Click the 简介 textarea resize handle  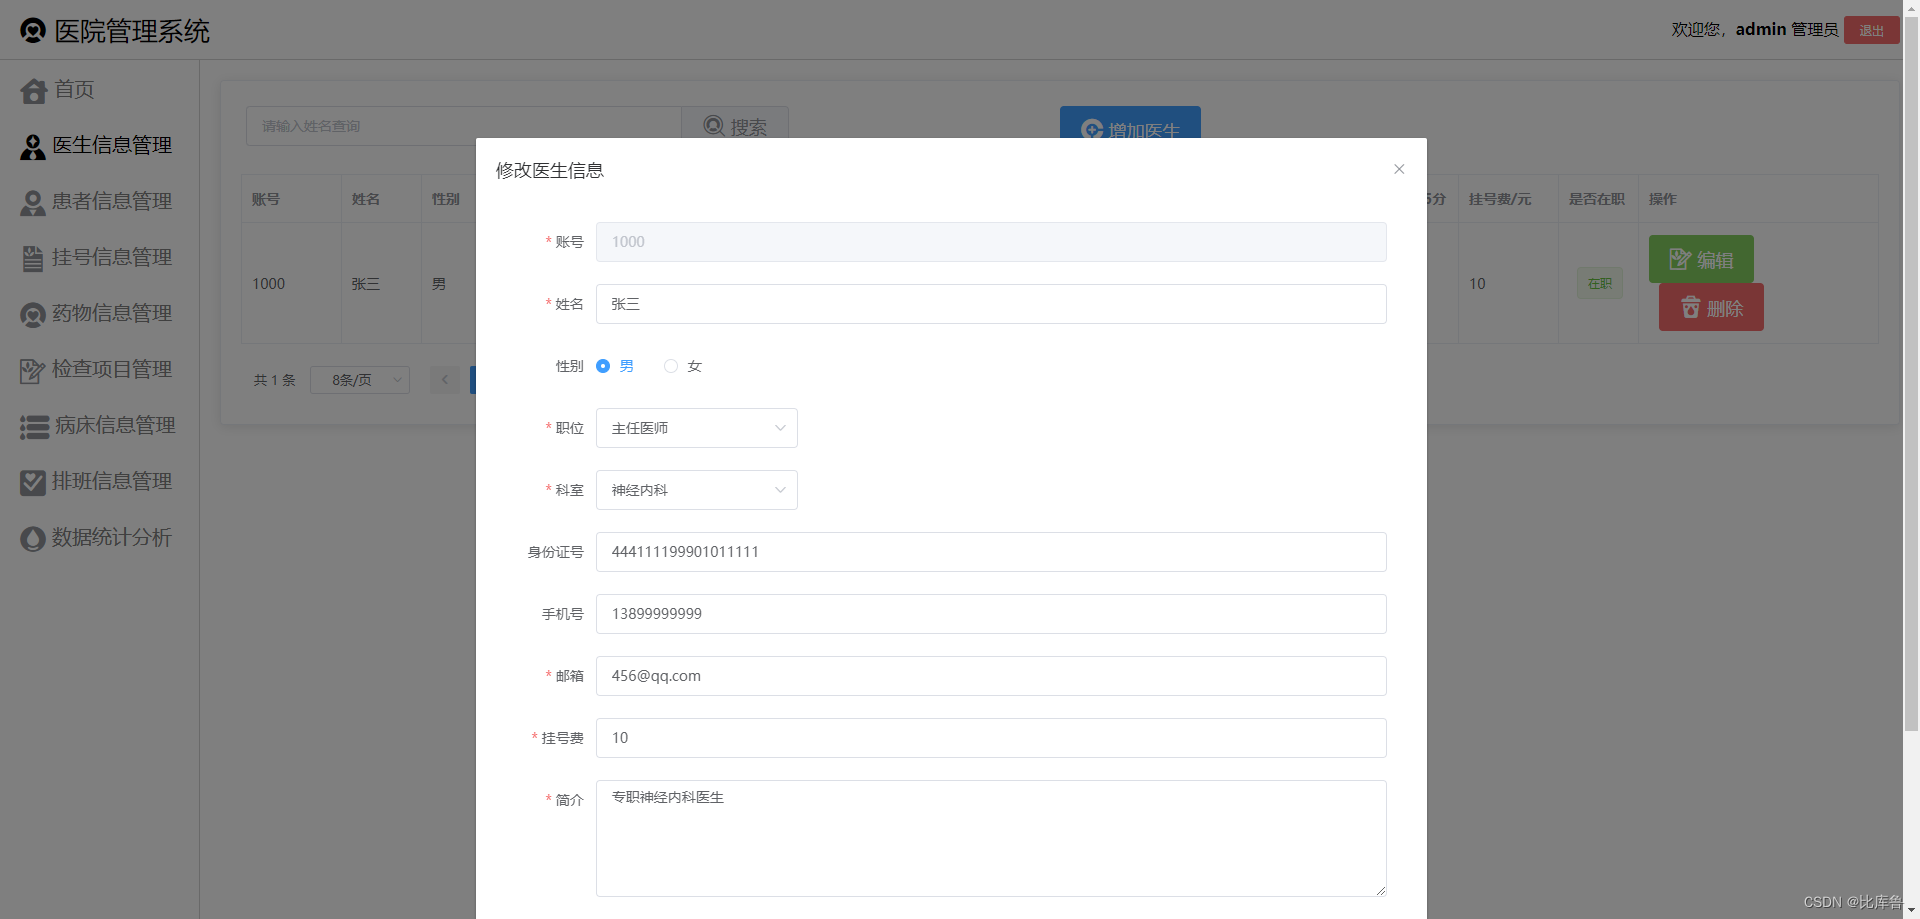point(1380,890)
